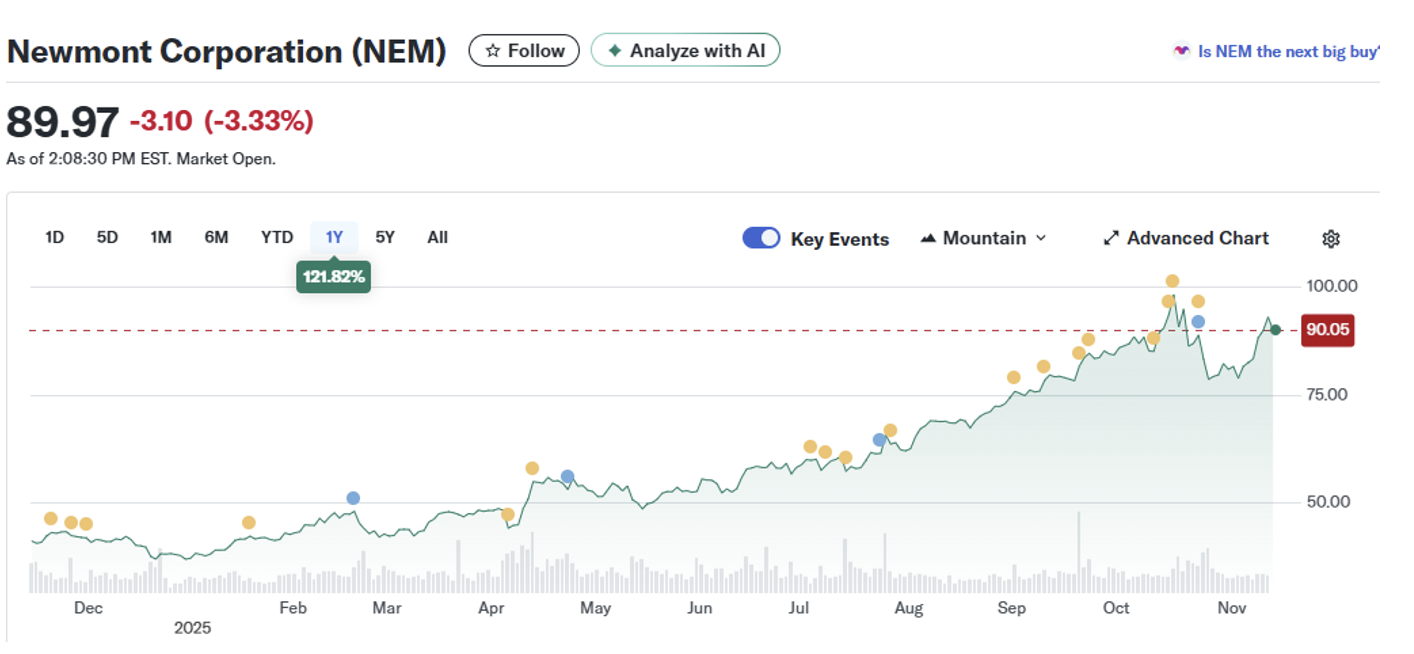
Task: Toggle the Key Events switch
Action: point(761,238)
